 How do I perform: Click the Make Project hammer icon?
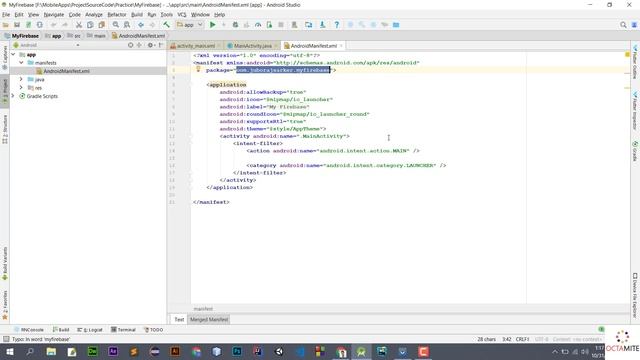tap(166, 25)
